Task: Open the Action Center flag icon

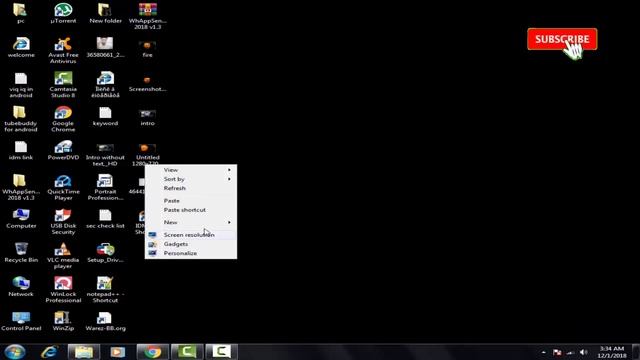Action: [557, 352]
